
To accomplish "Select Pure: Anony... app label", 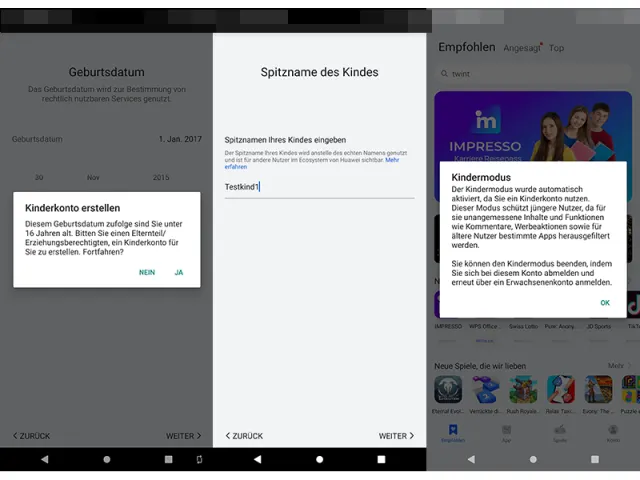I will pos(561,327).
